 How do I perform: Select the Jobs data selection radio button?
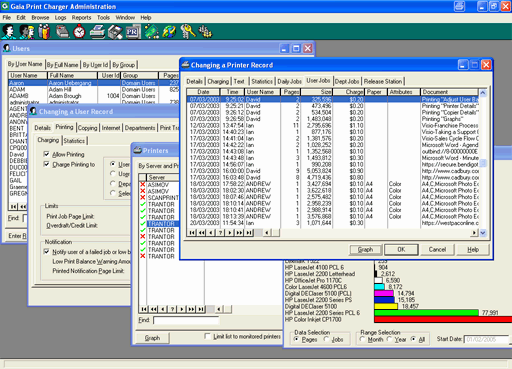327,339
